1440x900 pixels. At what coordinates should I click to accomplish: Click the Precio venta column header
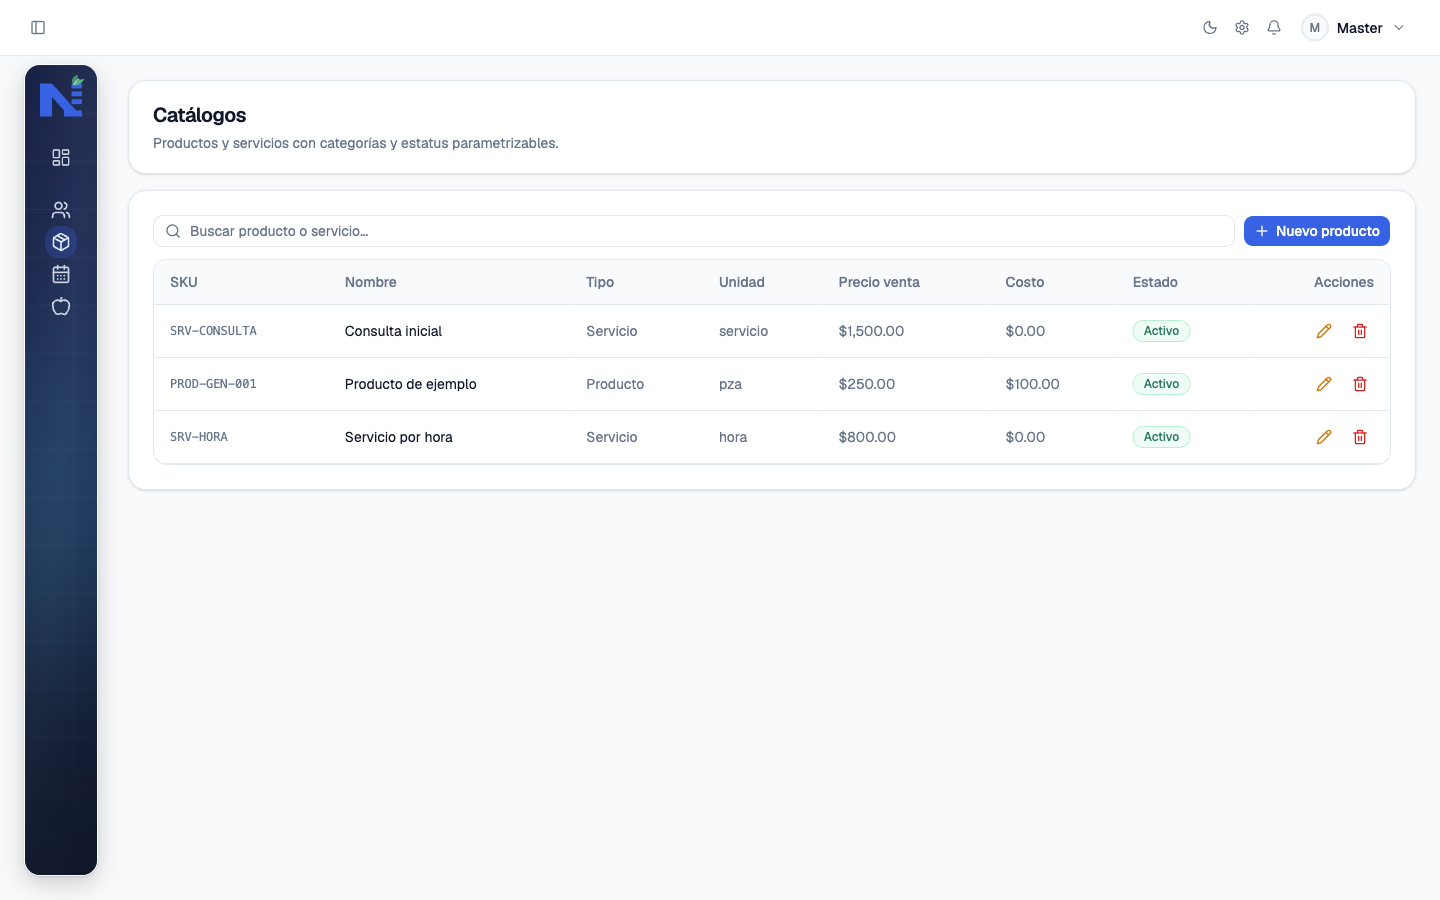pos(879,282)
